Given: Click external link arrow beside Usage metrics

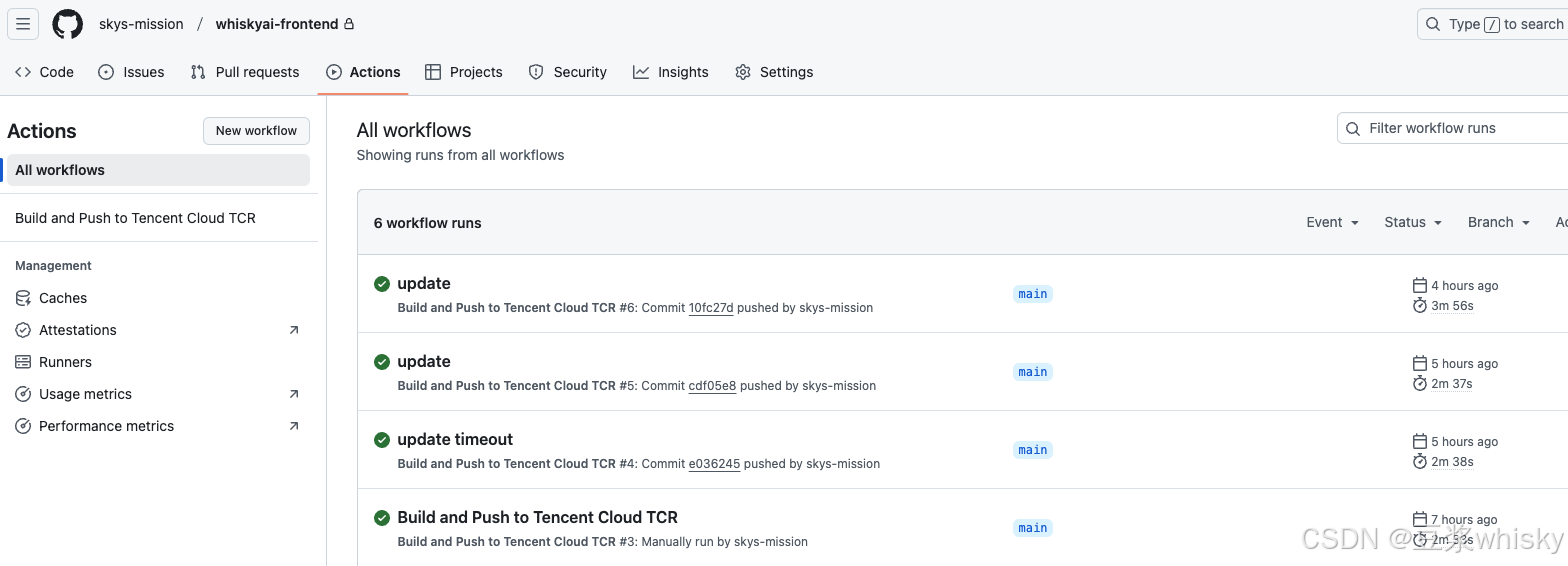Looking at the screenshot, I should [294, 394].
